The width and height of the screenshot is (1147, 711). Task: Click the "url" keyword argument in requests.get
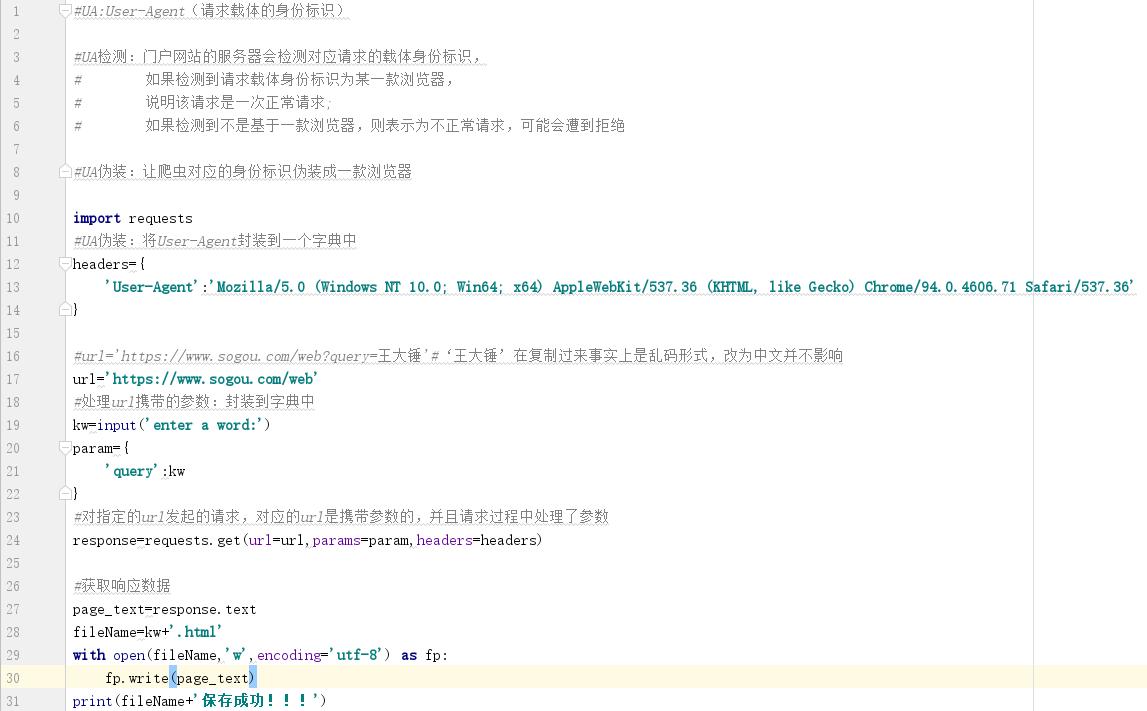click(x=260, y=541)
